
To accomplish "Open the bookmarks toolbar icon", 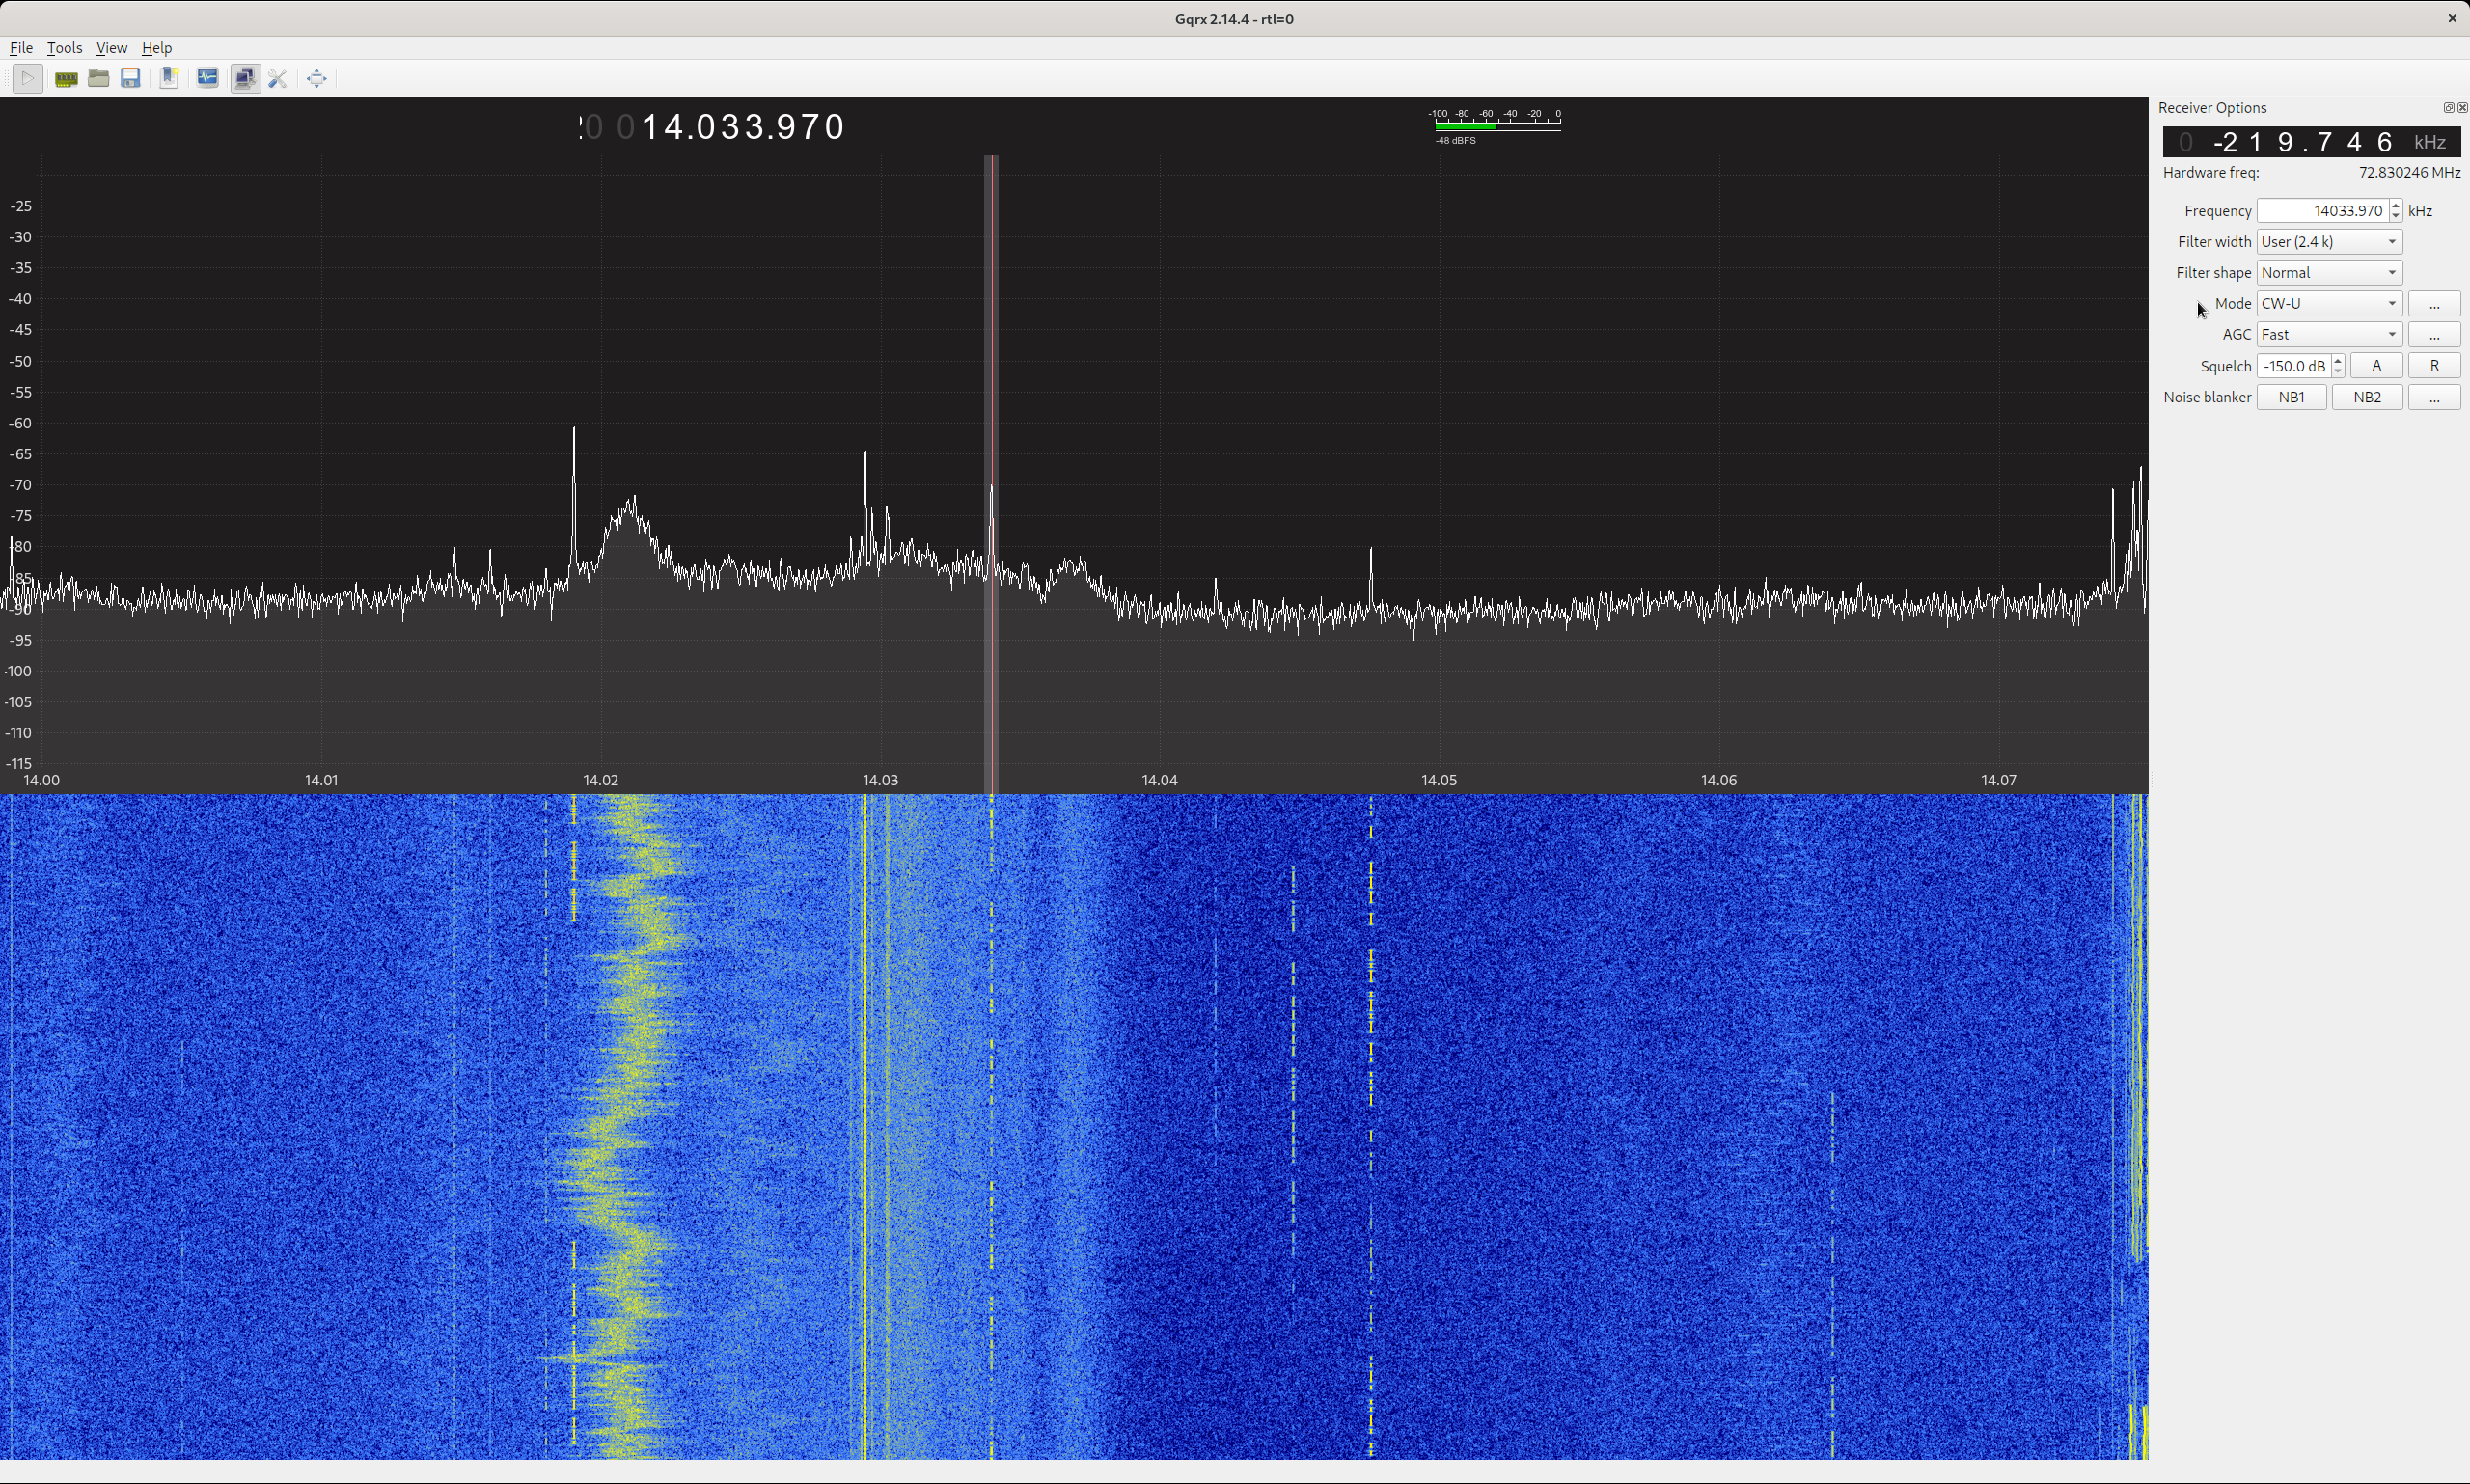I will [169, 78].
